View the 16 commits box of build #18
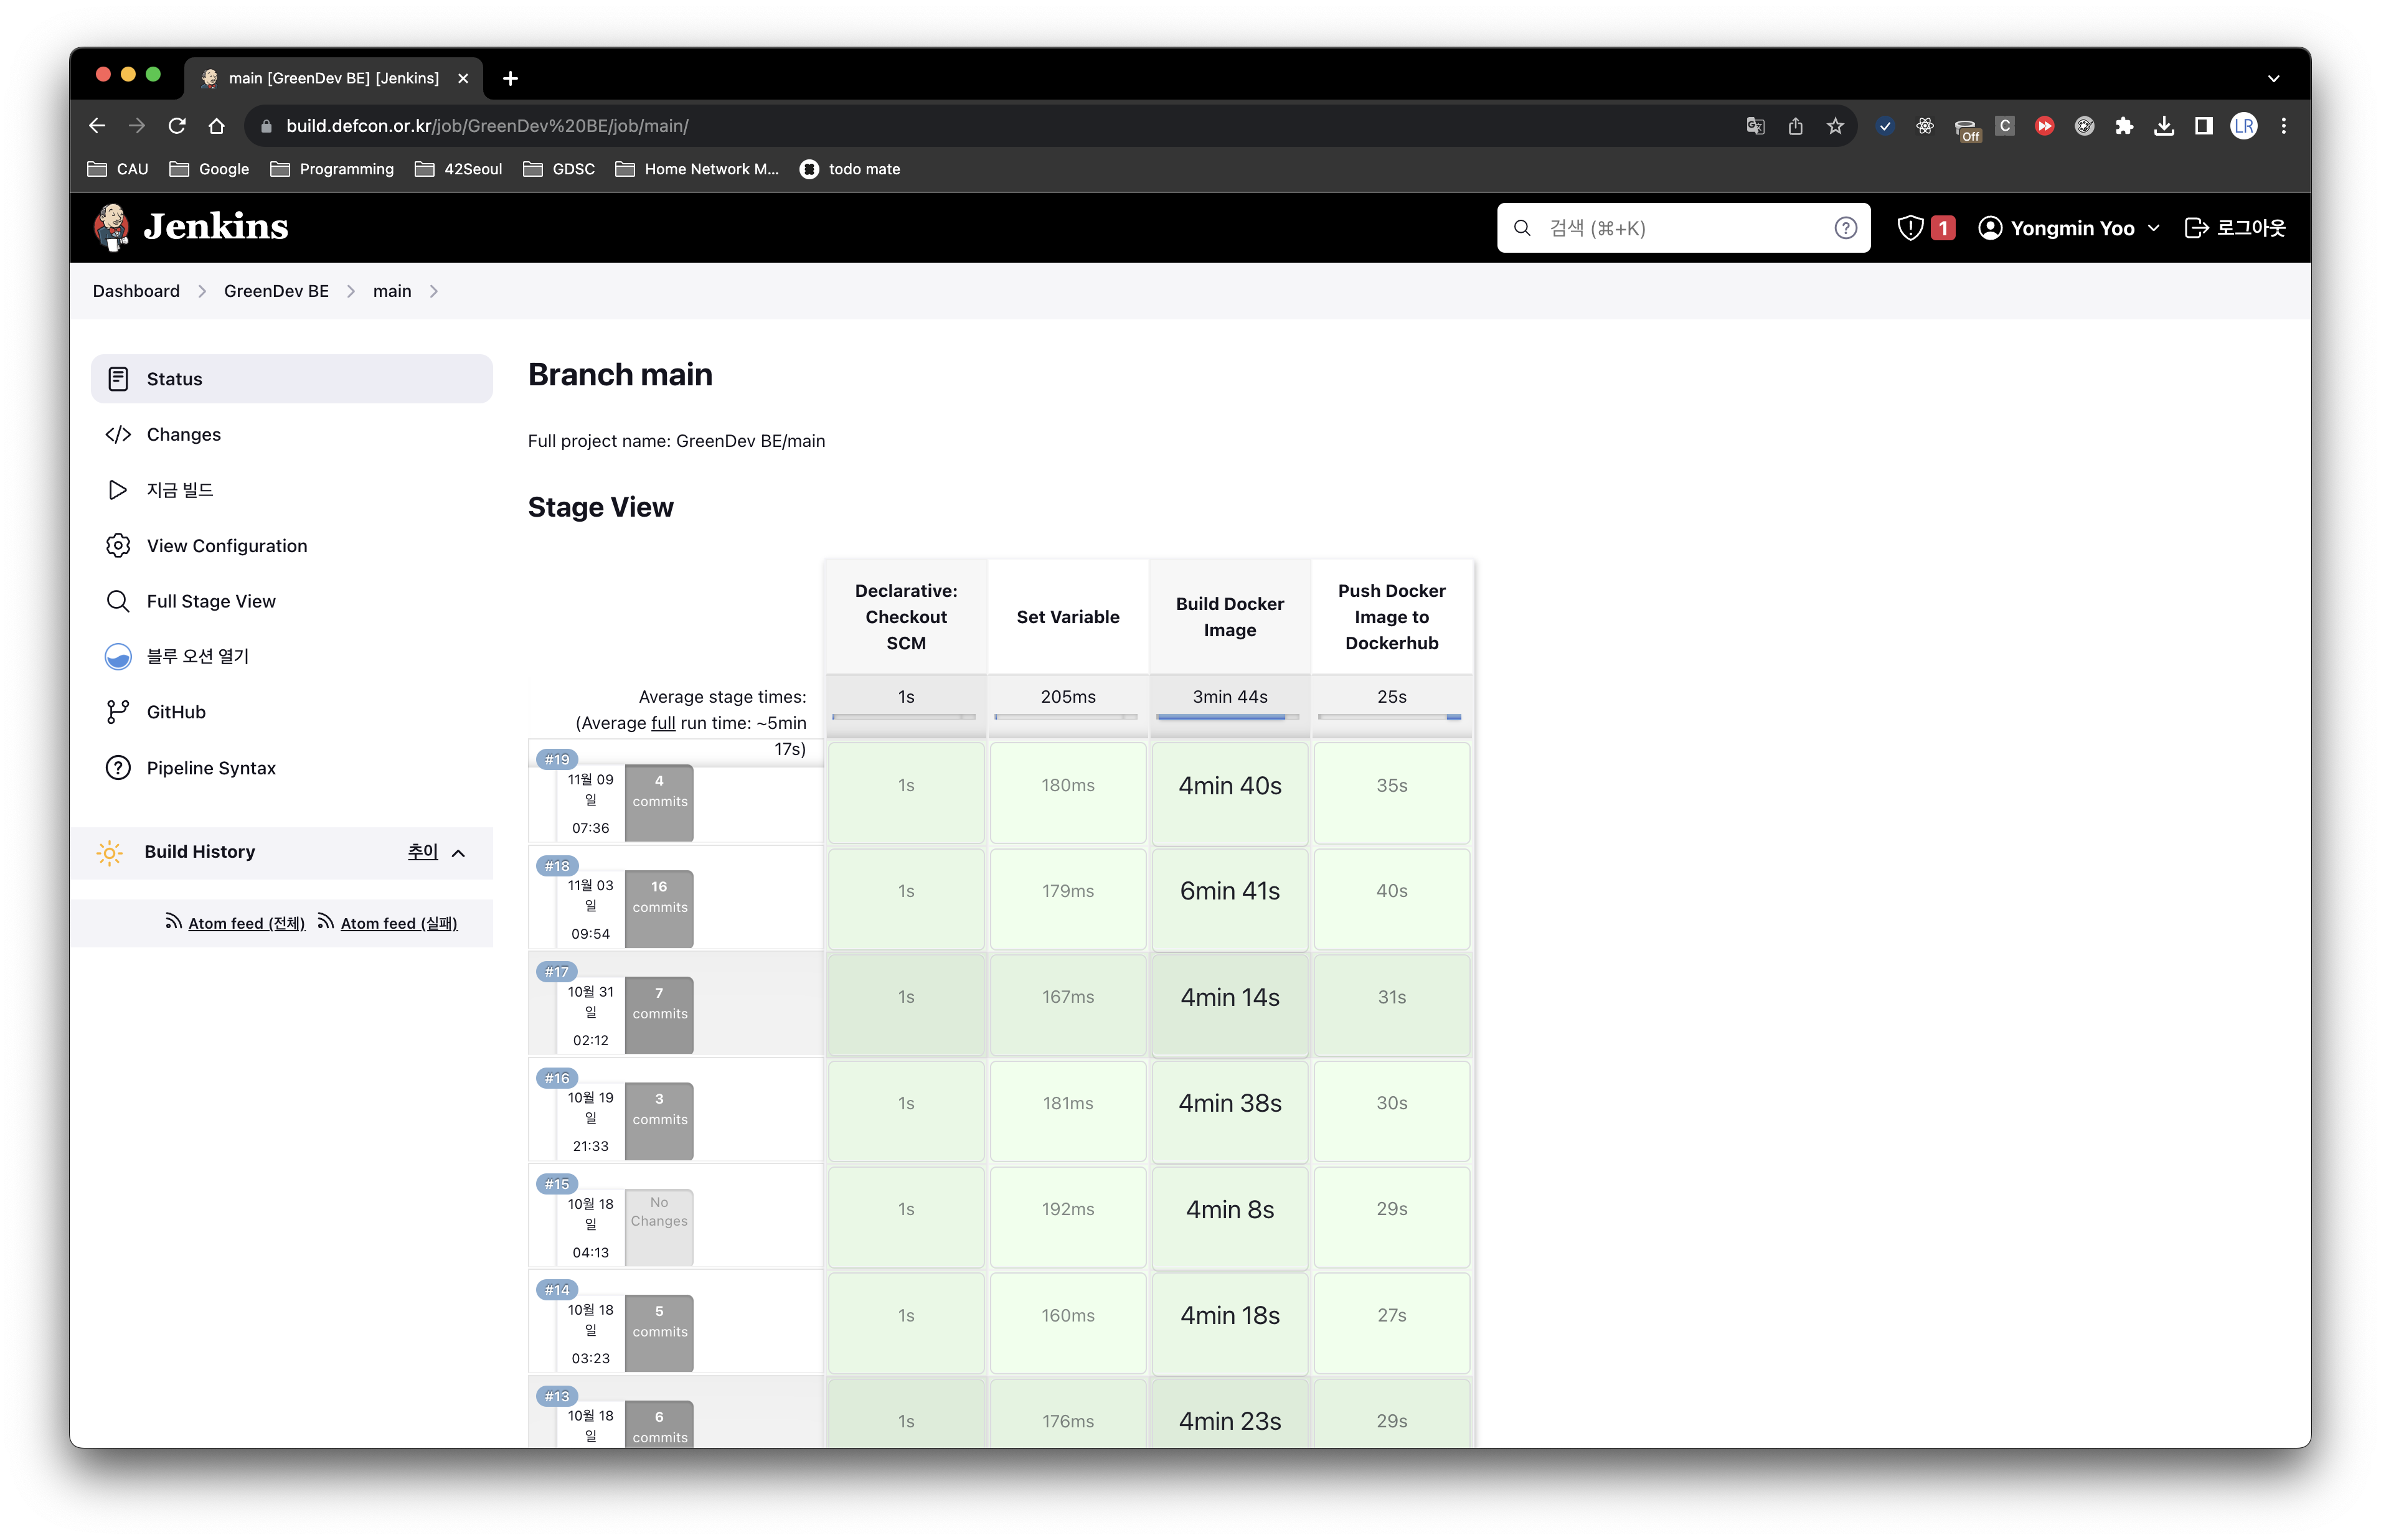Viewport: 2381px width, 1540px height. click(x=659, y=909)
